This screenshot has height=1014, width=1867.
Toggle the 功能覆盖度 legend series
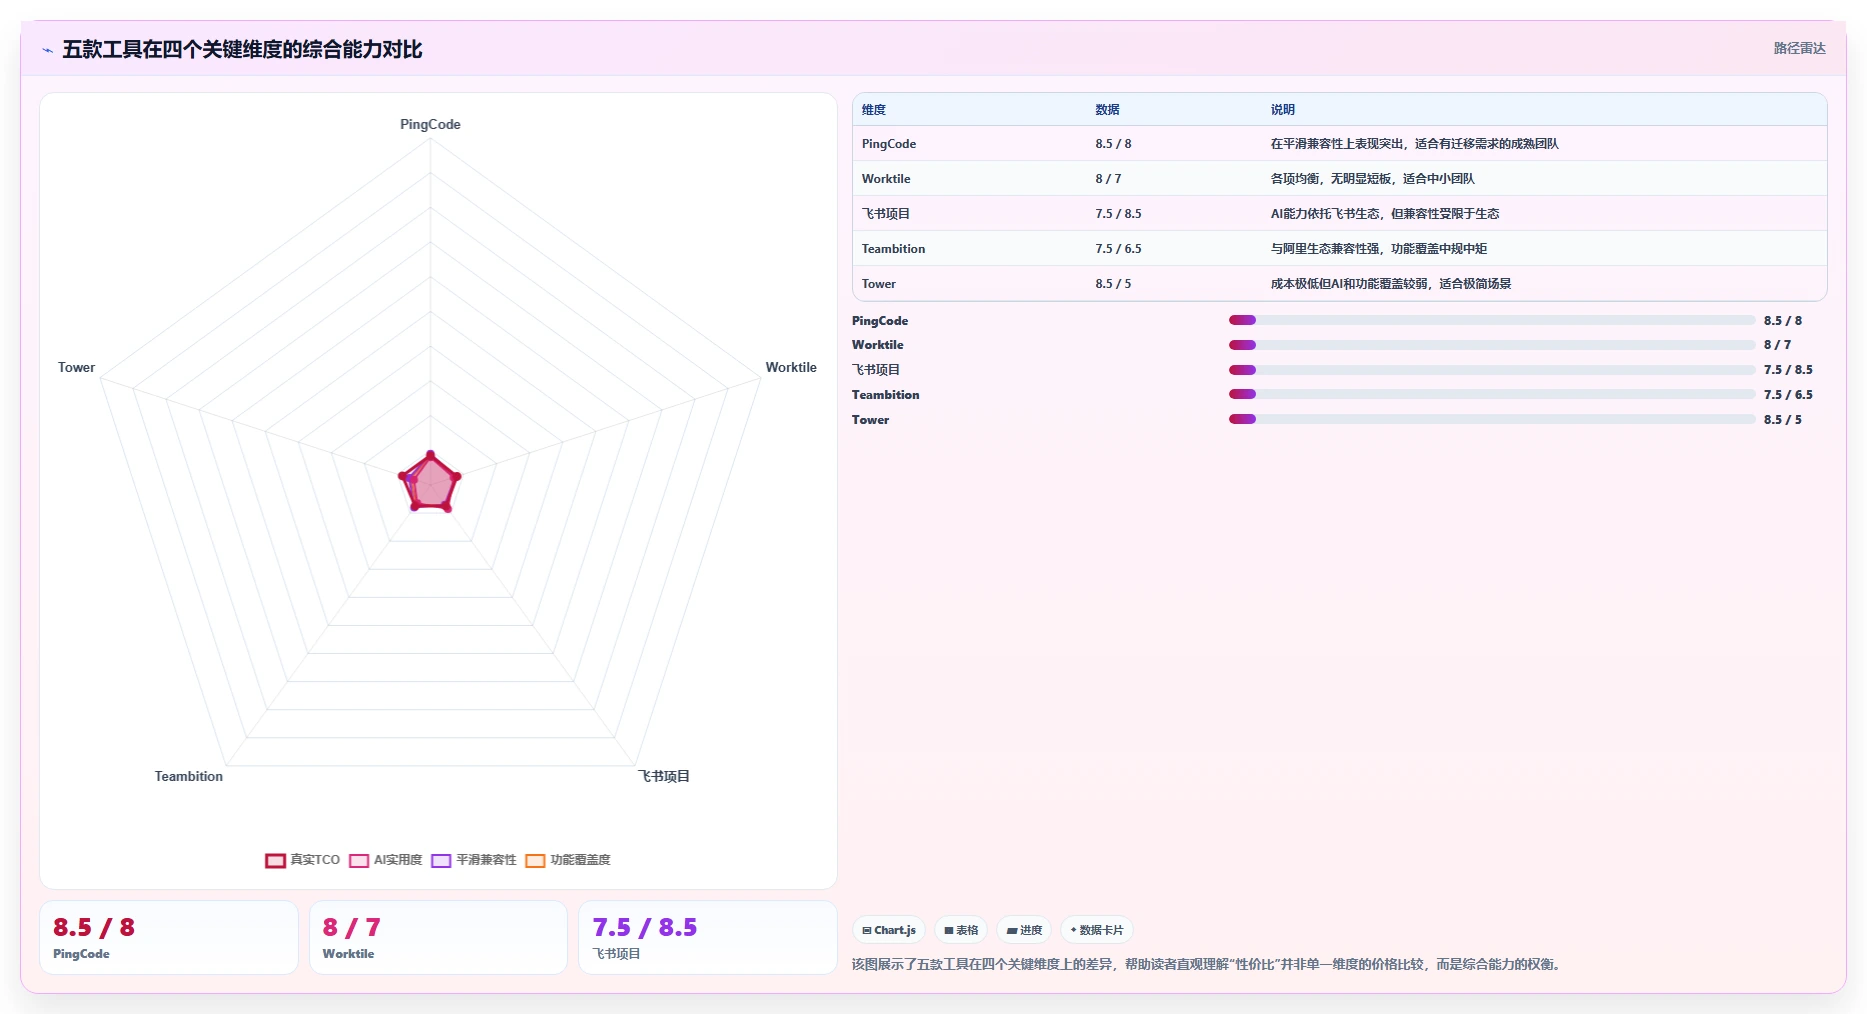tap(568, 860)
